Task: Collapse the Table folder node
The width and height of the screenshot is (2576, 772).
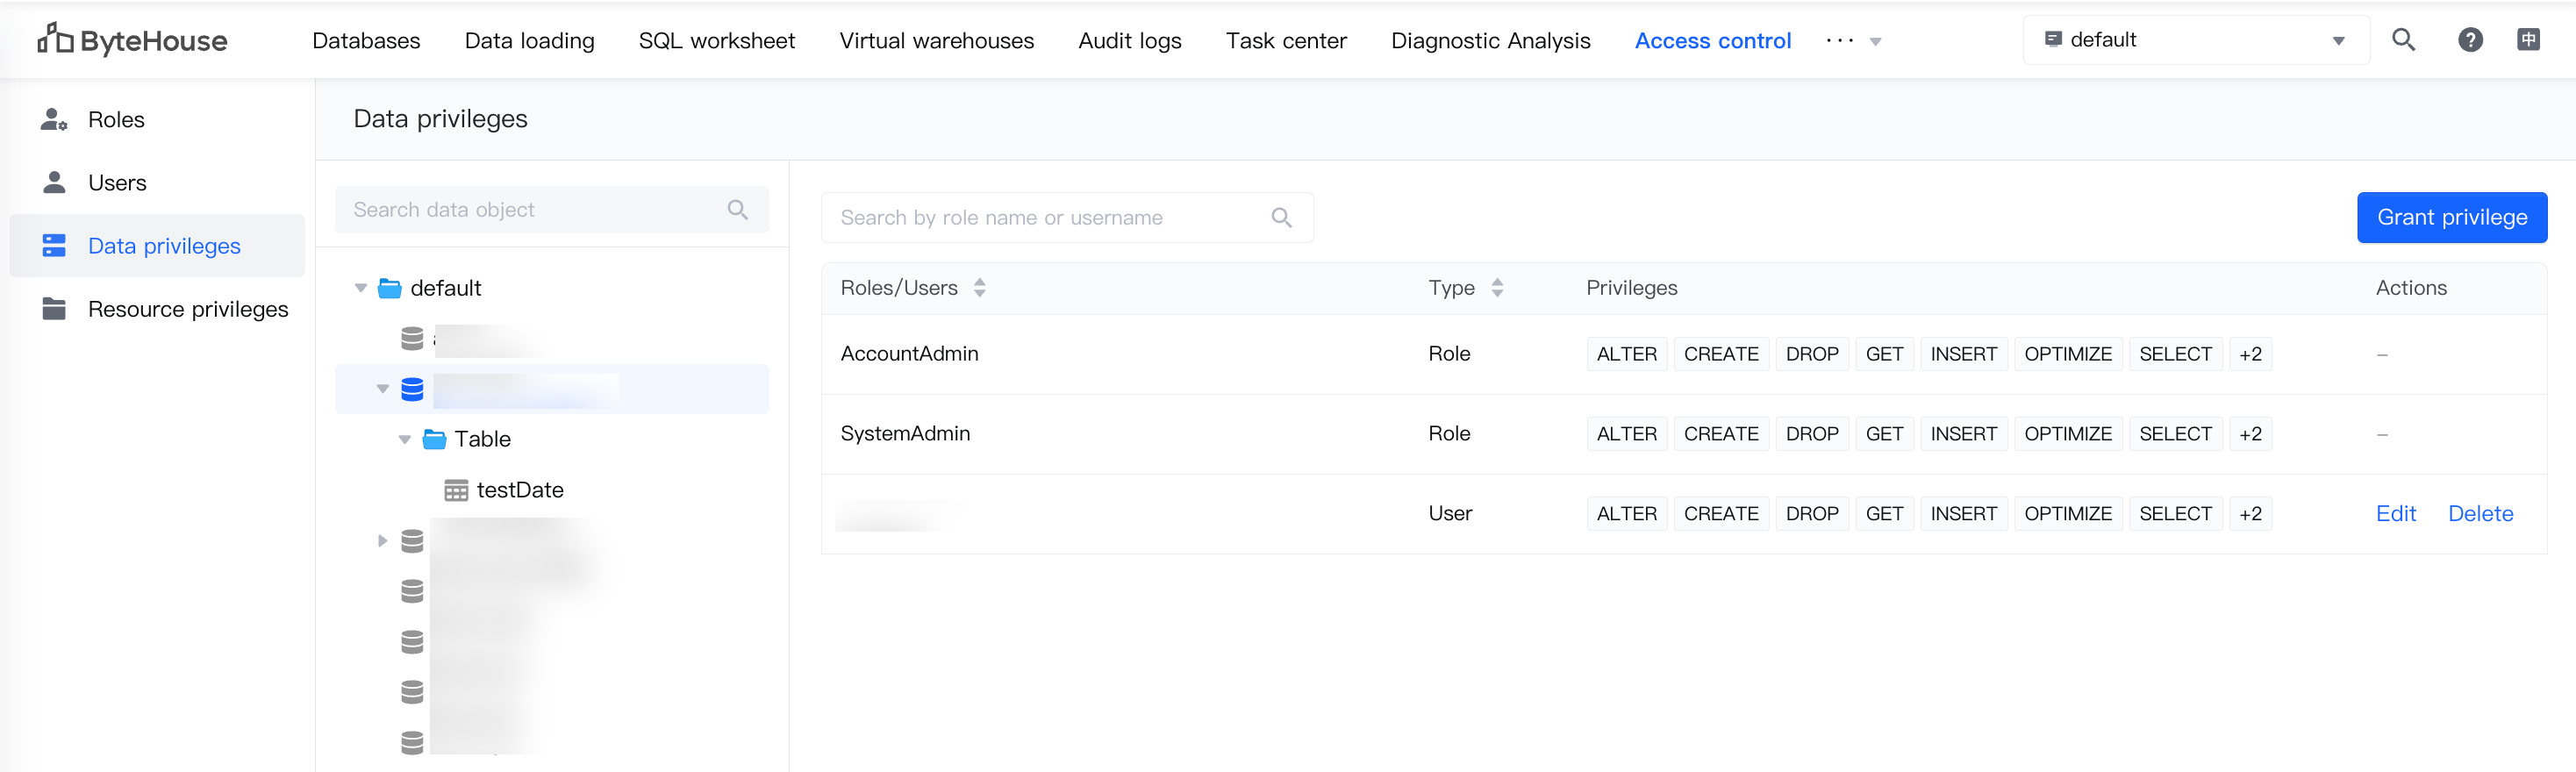Action: (405, 439)
